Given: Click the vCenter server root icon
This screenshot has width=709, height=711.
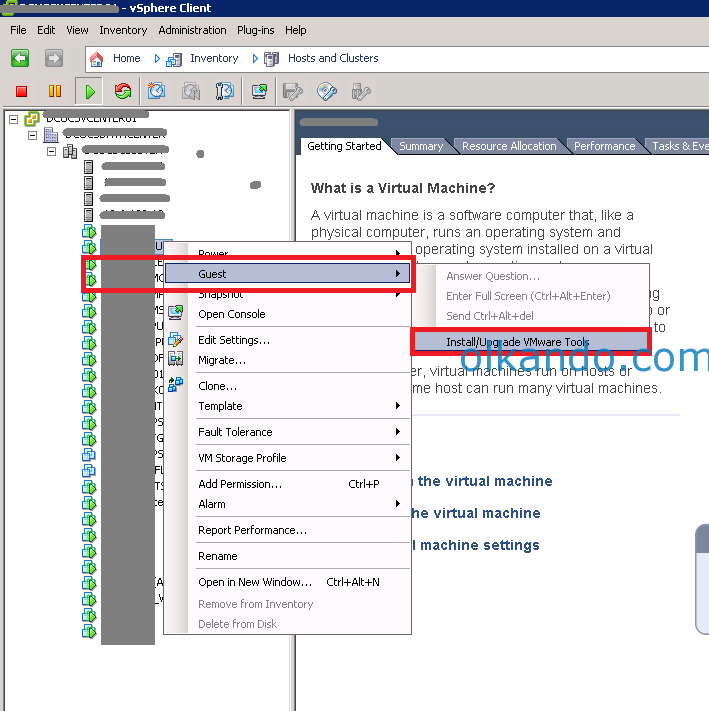Looking at the screenshot, I should (x=32, y=119).
